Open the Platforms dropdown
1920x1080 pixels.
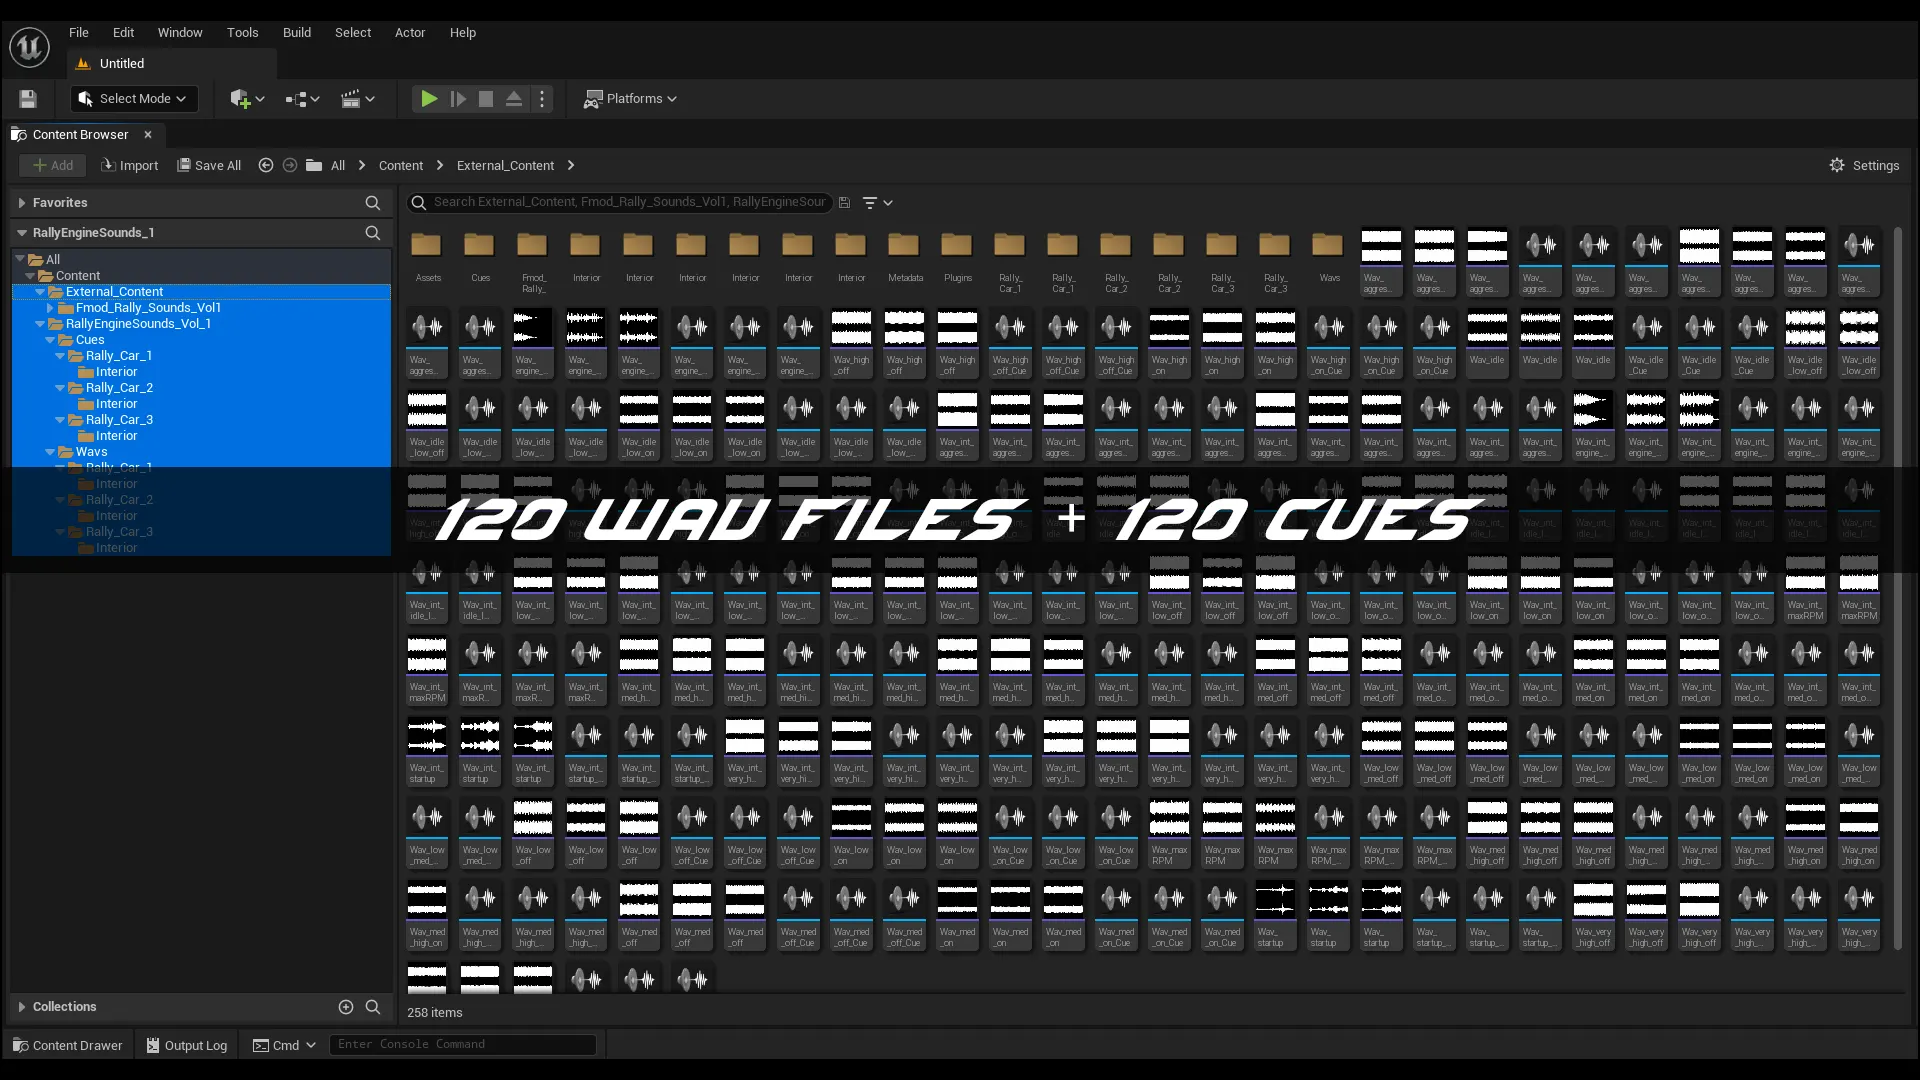click(631, 99)
